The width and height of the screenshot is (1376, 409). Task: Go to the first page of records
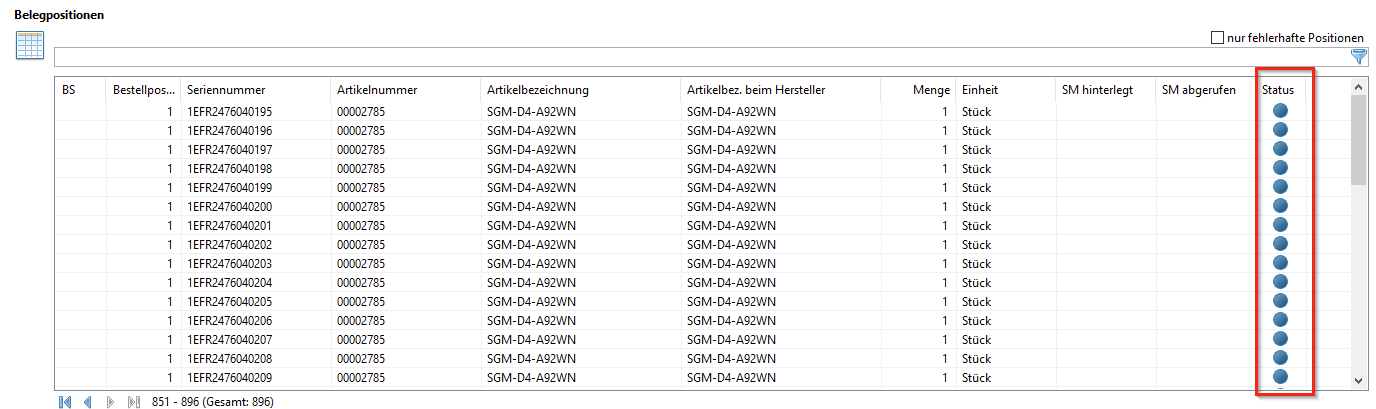pos(66,401)
